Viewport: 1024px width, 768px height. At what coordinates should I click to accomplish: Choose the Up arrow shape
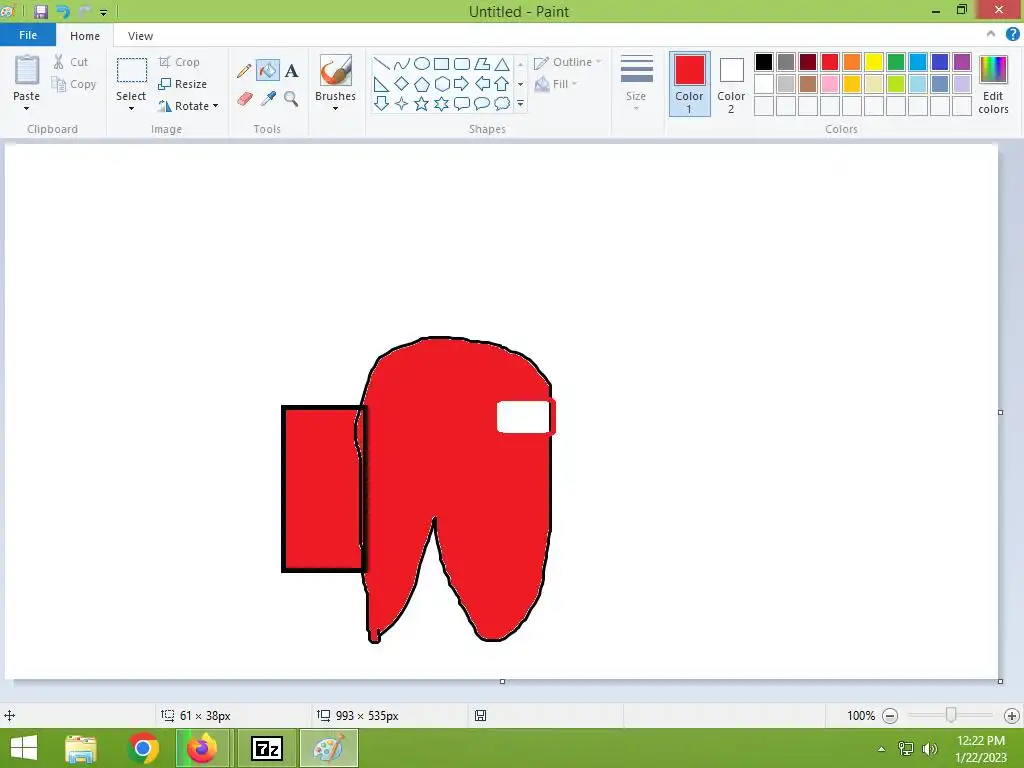(502, 84)
